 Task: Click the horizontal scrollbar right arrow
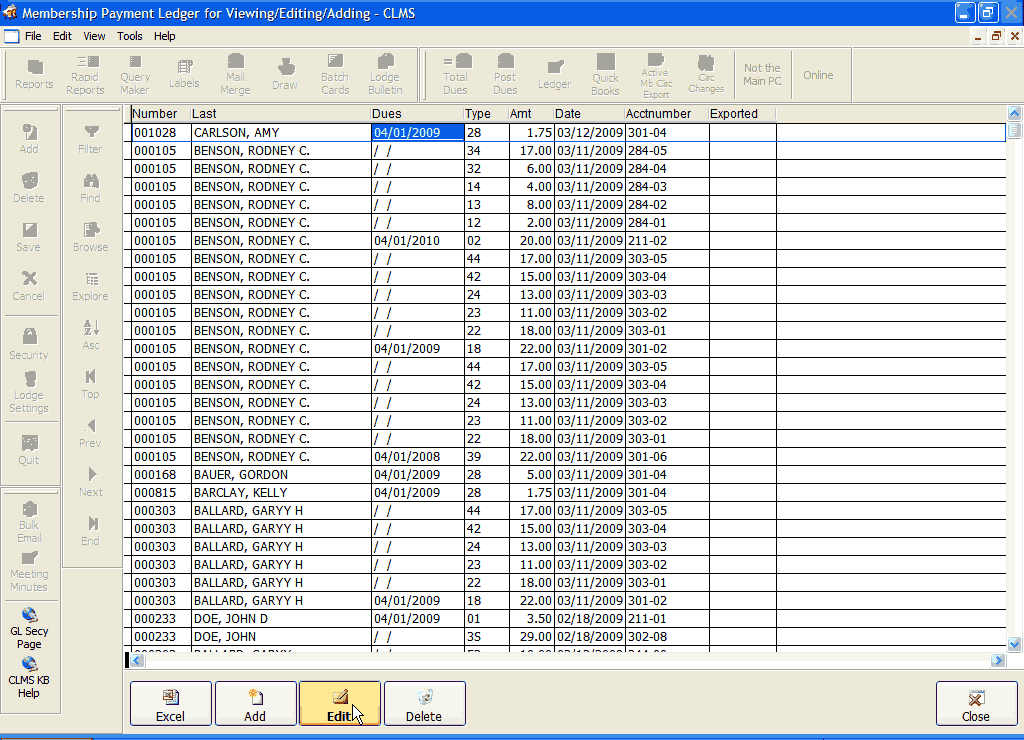[x=998, y=660]
